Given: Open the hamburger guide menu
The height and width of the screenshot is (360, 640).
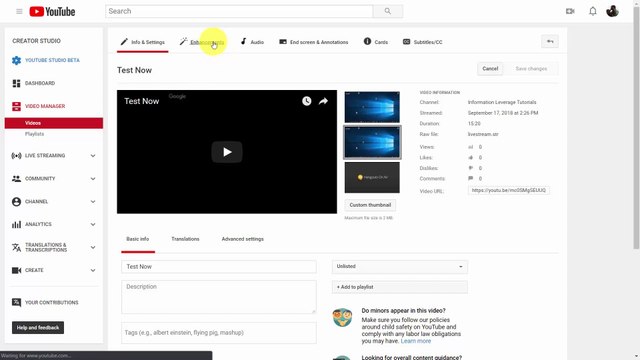Looking at the screenshot, I should click(19, 11).
